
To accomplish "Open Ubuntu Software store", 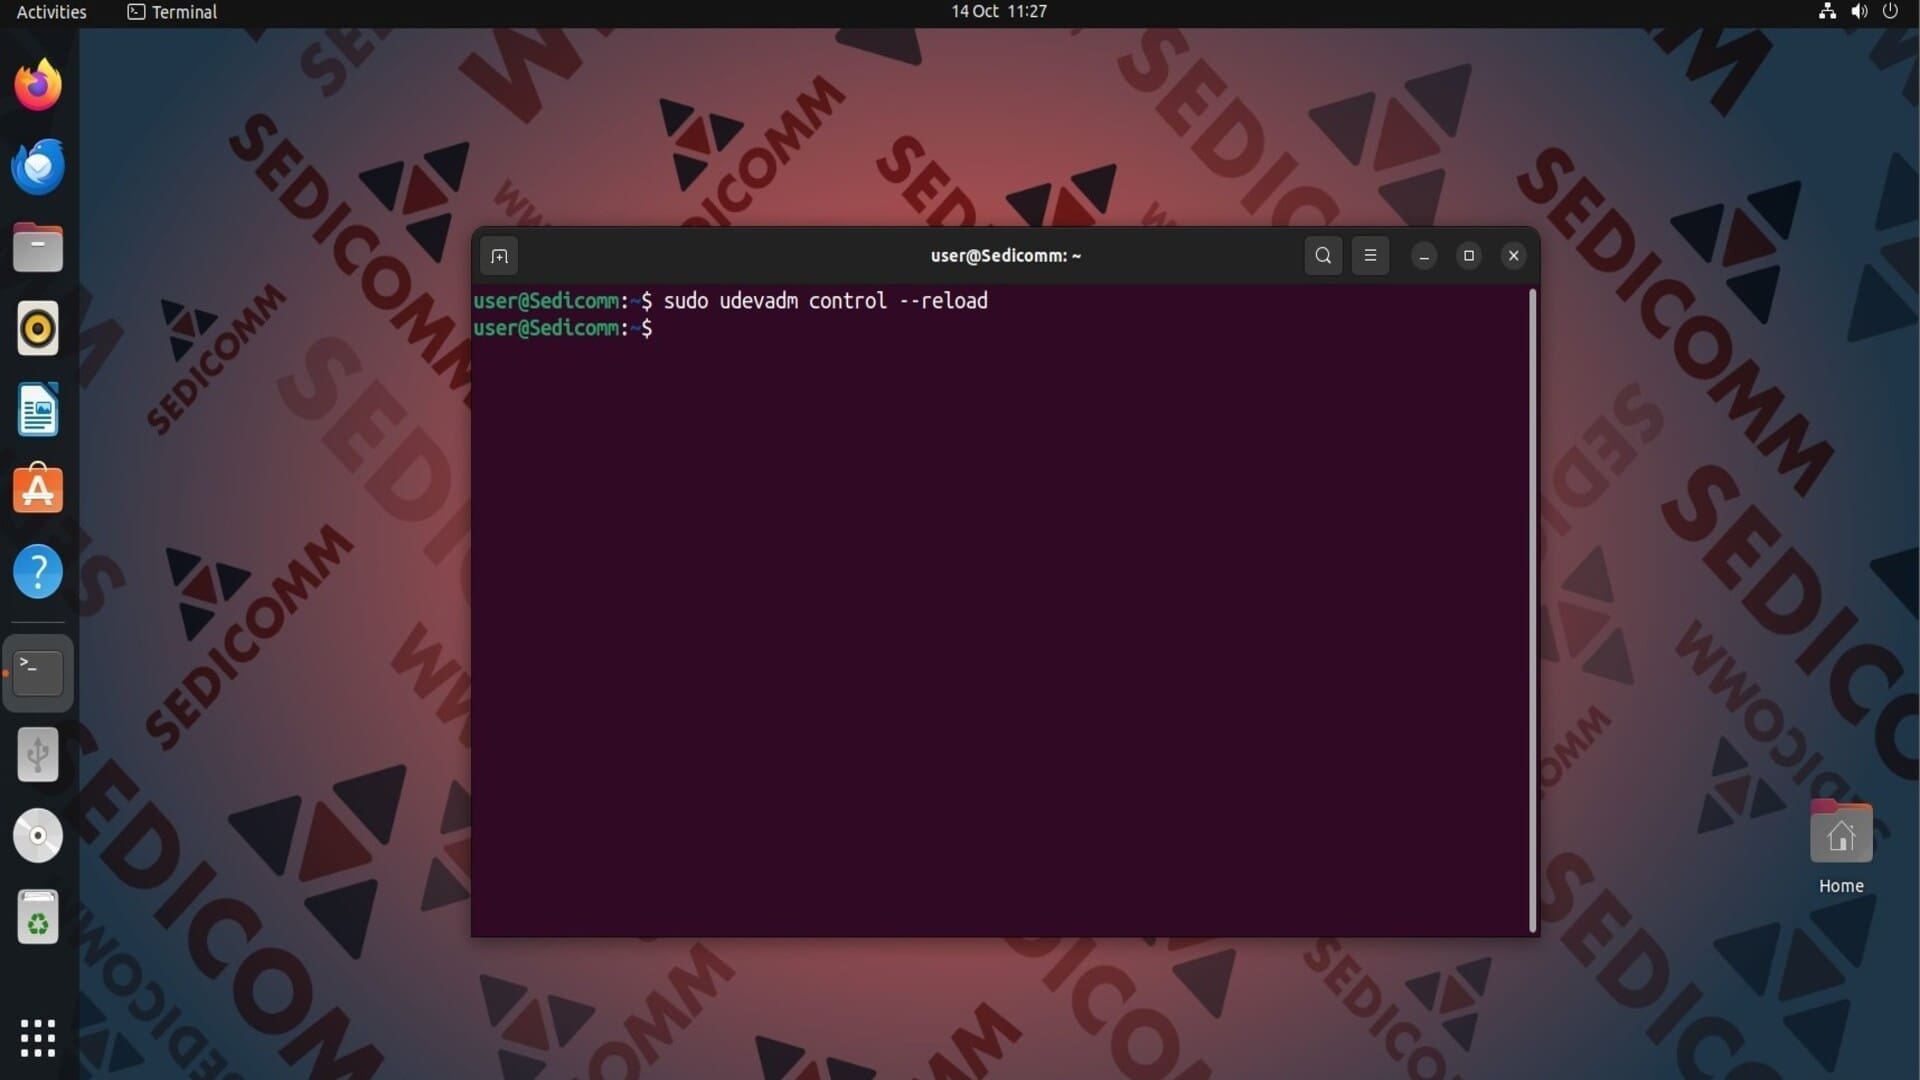I will (x=38, y=489).
